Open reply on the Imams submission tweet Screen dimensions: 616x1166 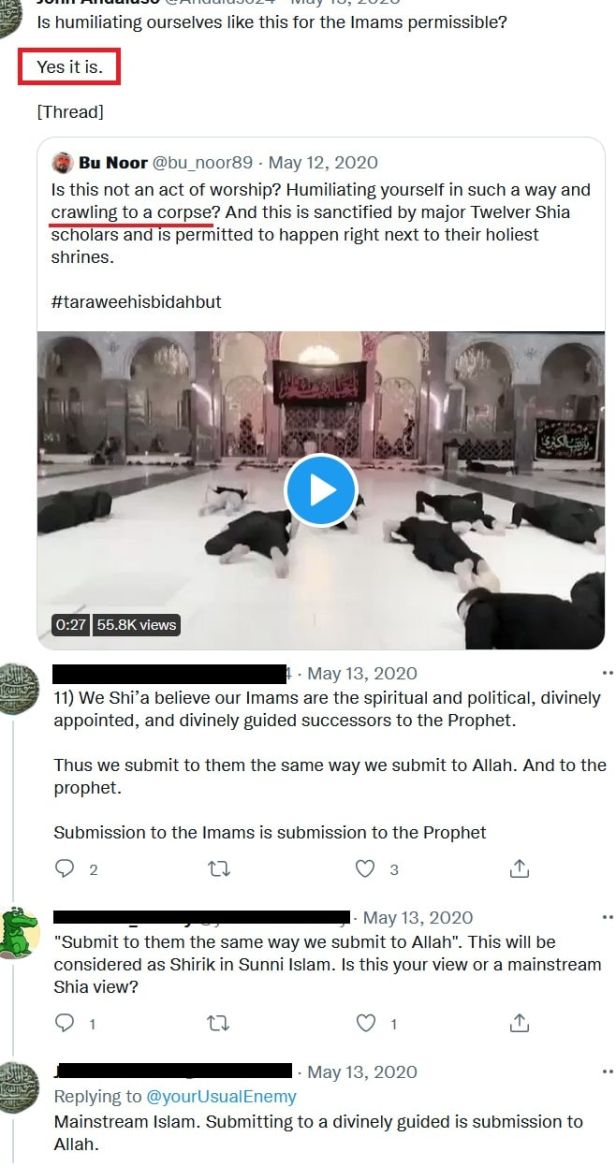pyautogui.click(x=66, y=868)
